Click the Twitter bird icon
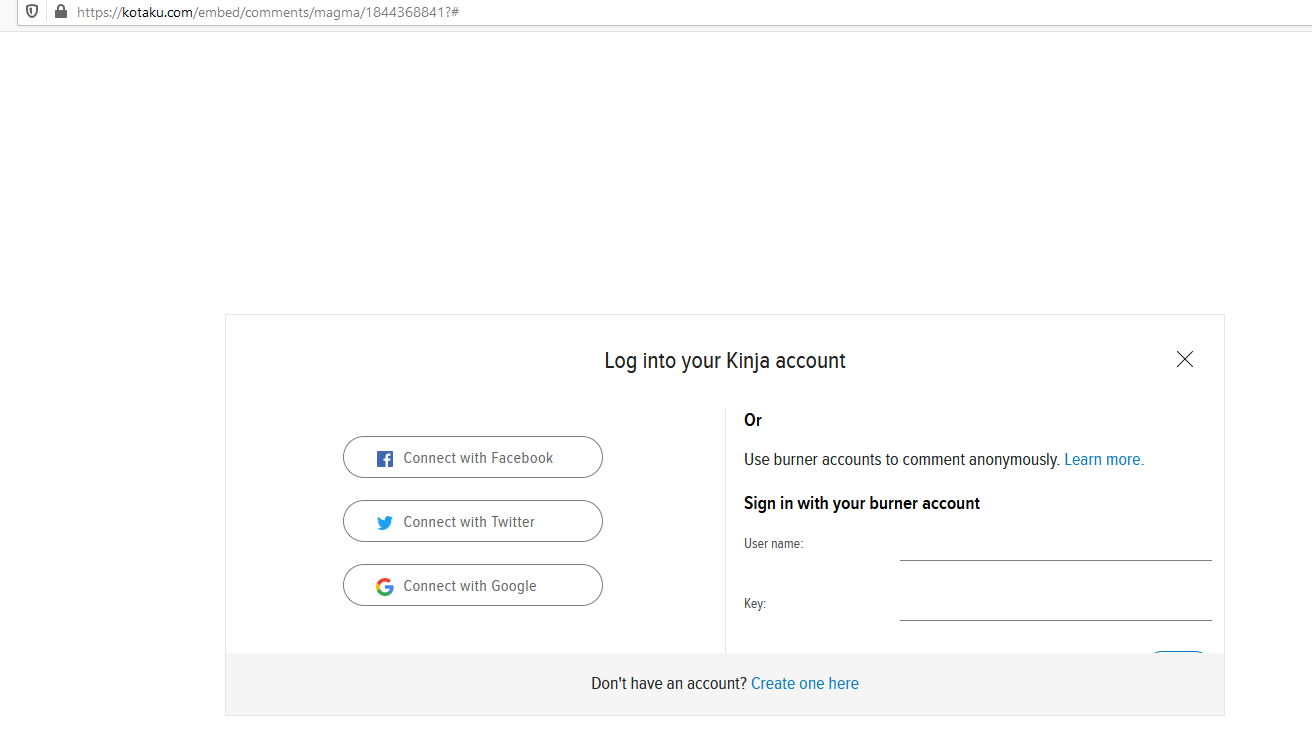Image resolution: width=1312 pixels, height=733 pixels. [384, 521]
